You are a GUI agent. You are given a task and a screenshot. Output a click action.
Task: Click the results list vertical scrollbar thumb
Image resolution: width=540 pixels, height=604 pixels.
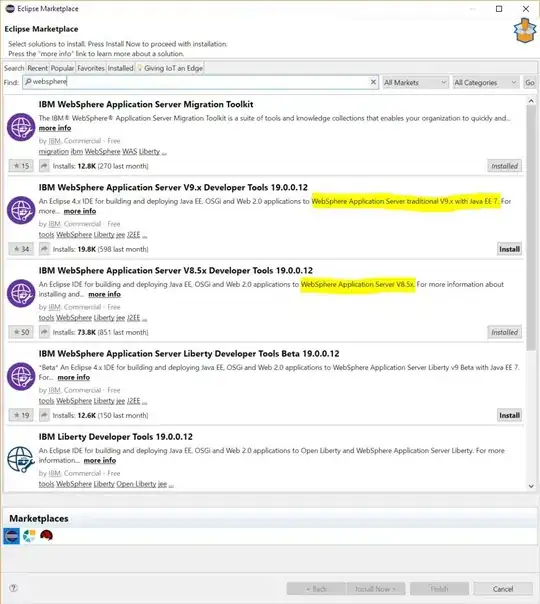(x=531, y=227)
